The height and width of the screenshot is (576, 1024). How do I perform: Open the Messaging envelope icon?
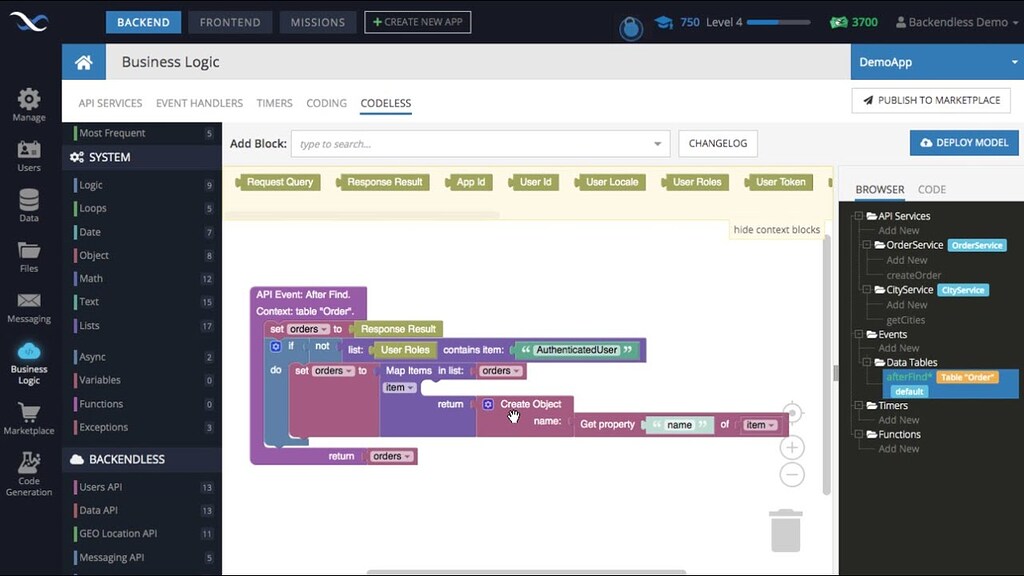coord(29,300)
